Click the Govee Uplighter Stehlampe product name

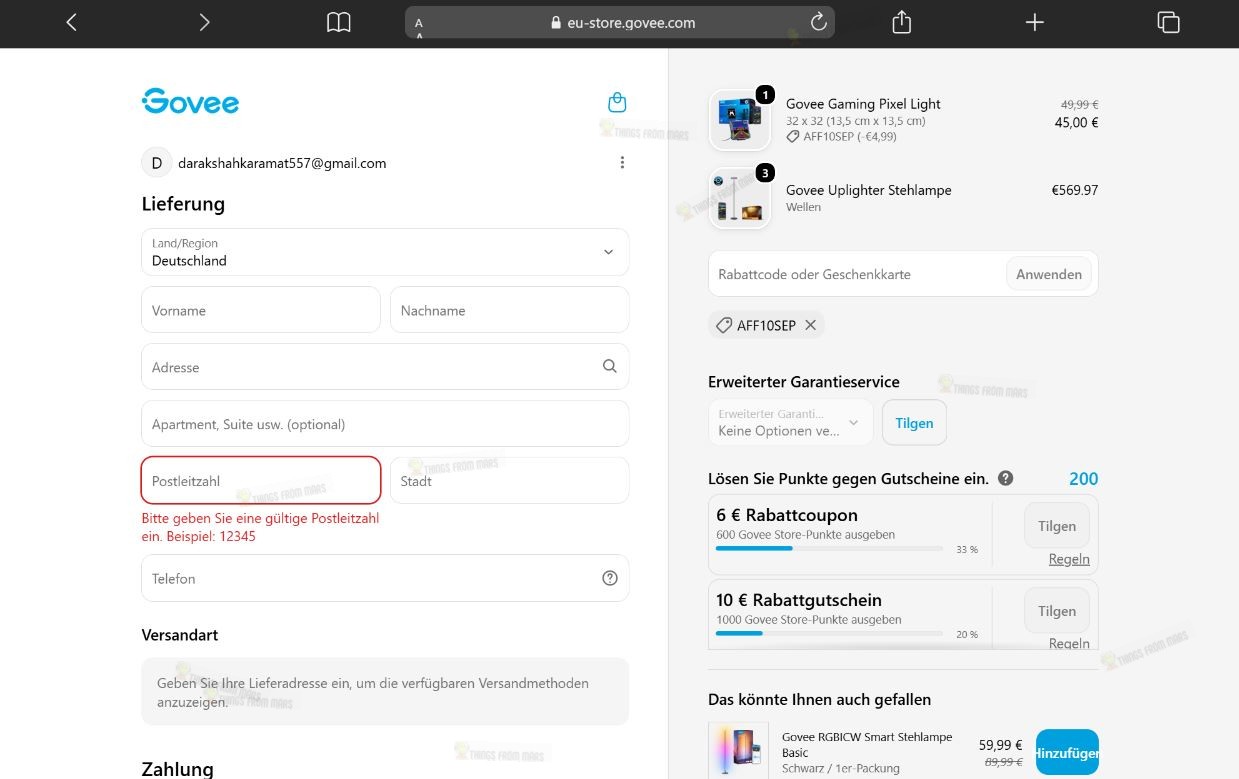point(868,190)
